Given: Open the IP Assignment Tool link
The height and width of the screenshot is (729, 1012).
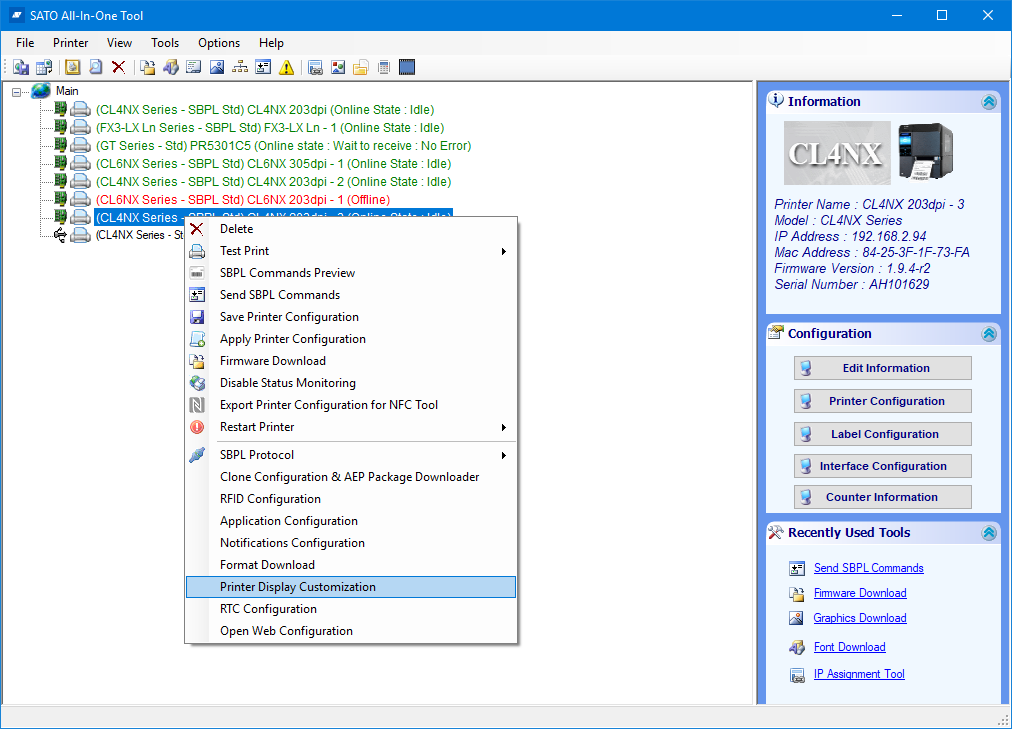Looking at the screenshot, I should (859, 674).
